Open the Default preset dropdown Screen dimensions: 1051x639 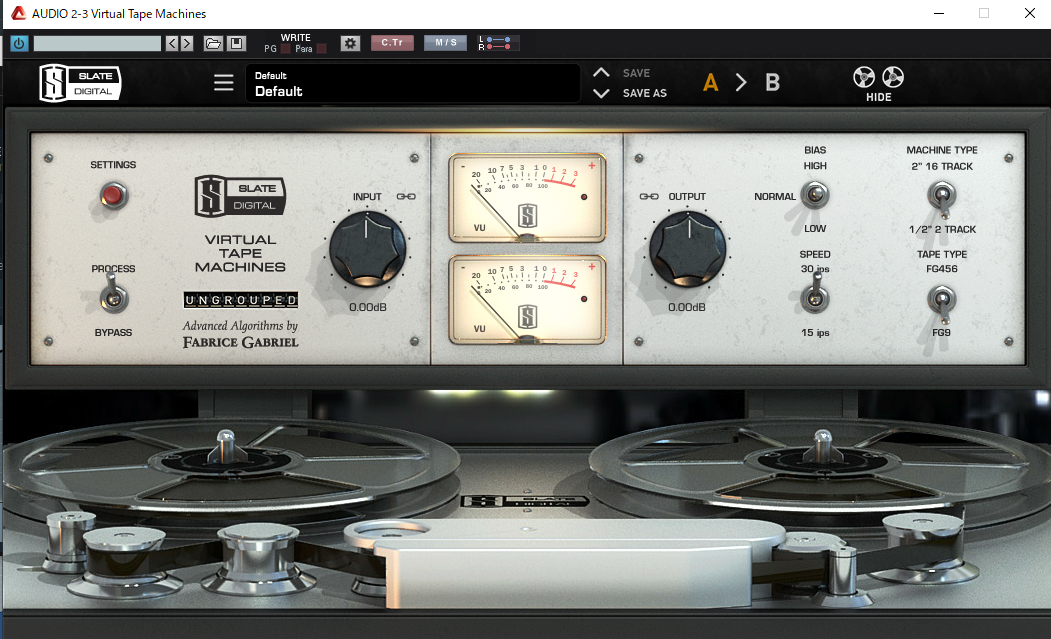[413, 83]
